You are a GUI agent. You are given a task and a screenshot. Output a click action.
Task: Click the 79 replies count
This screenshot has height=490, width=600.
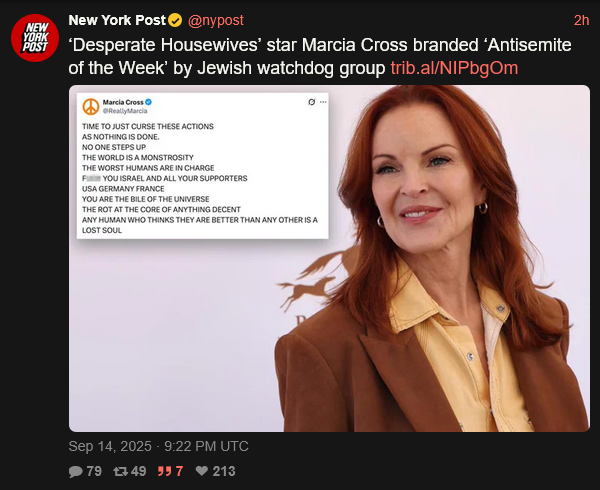tap(94, 471)
